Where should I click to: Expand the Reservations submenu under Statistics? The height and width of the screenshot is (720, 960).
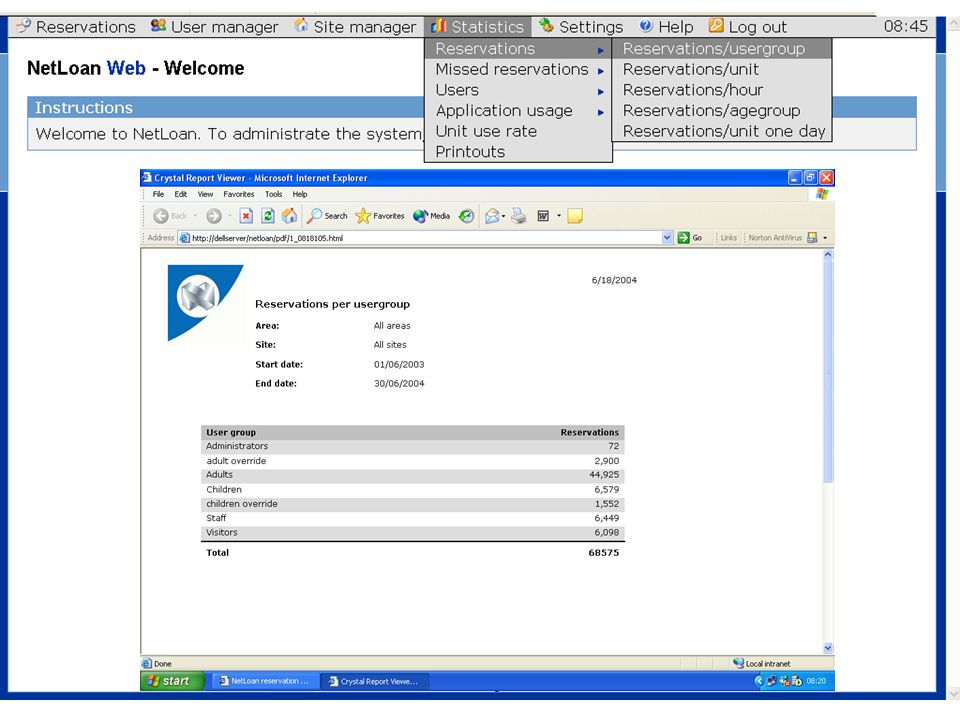coord(518,48)
